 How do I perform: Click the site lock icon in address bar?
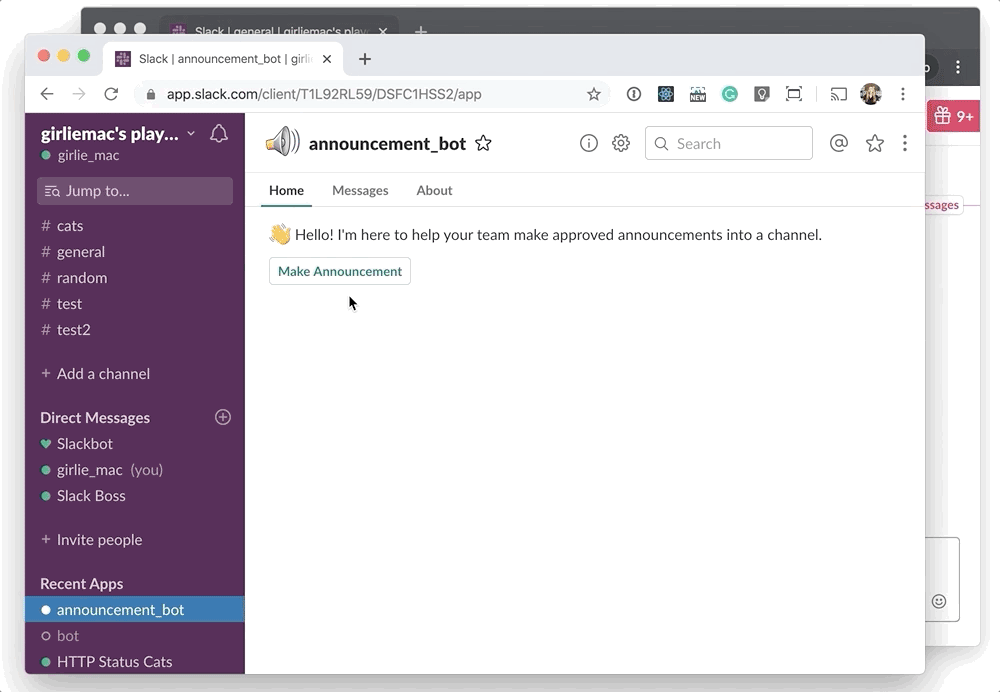pyautogui.click(x=151, y=94)
